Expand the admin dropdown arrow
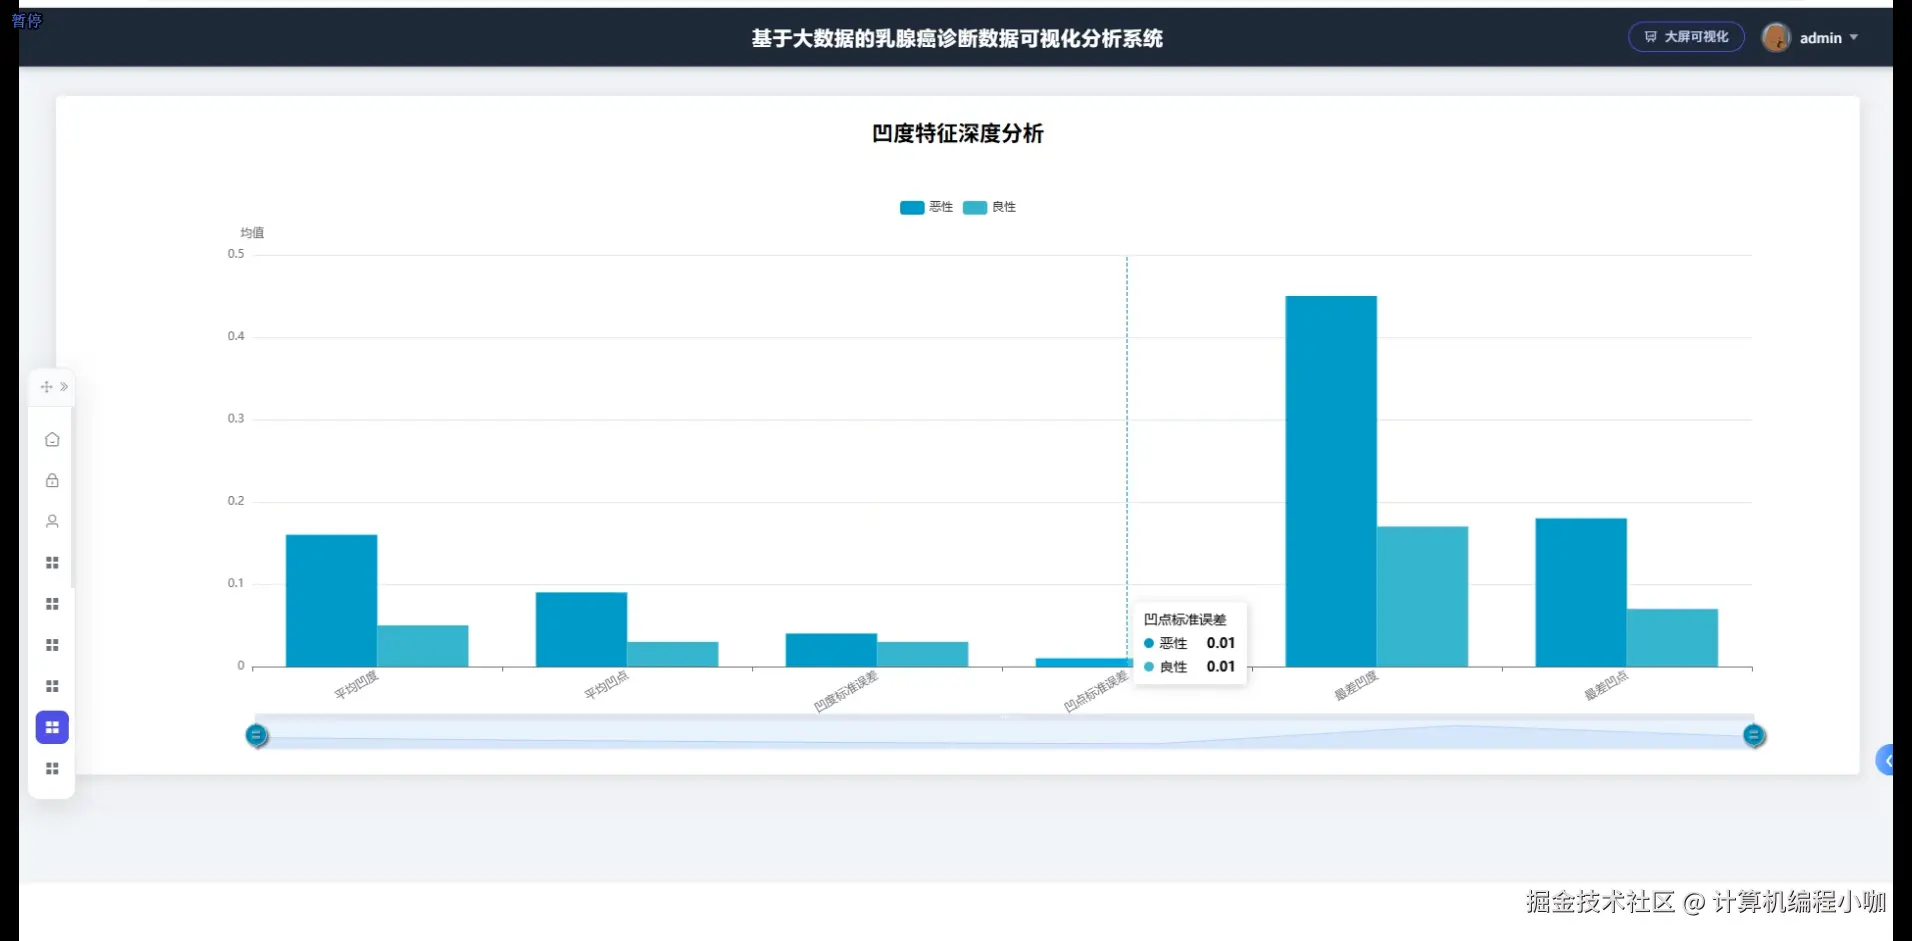The width and height of the screenshot is (1912, 941). coord(1854,38)
